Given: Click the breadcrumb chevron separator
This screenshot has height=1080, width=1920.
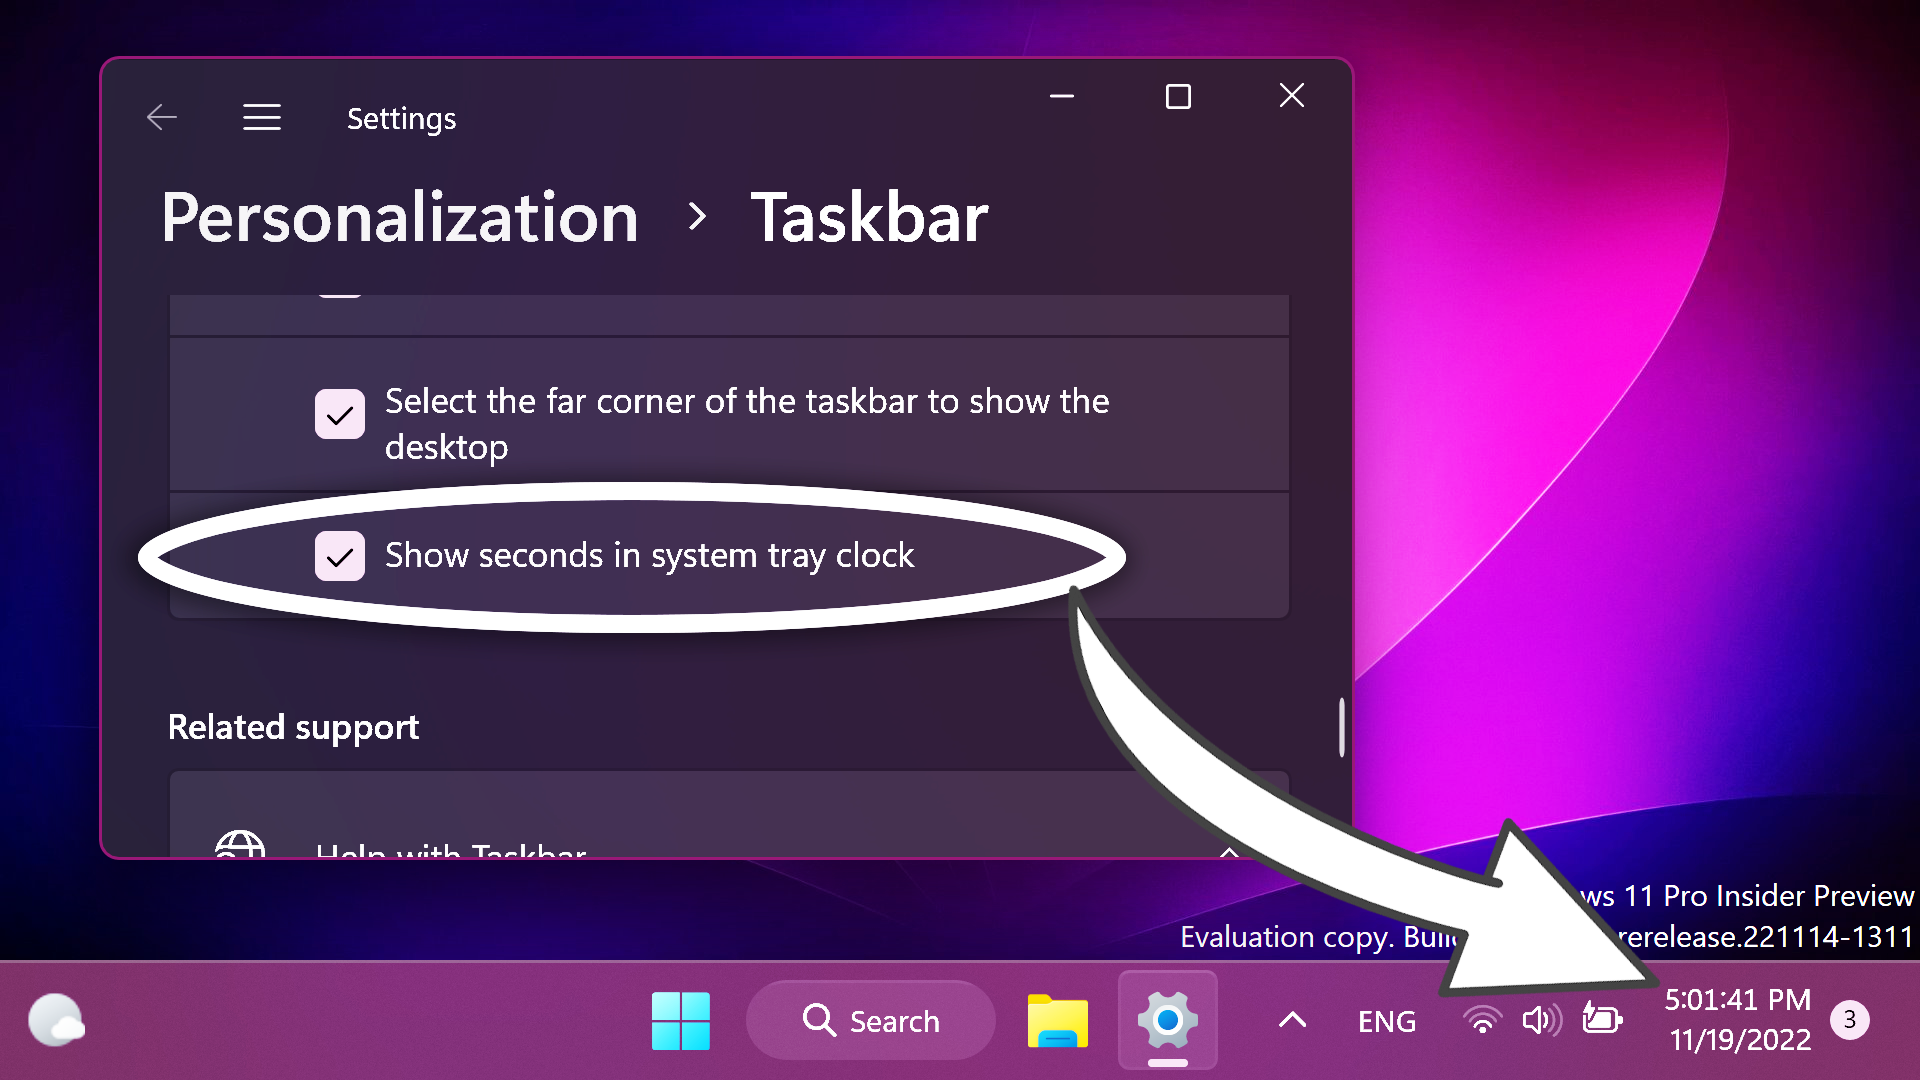Looking at the screenshot, I should [x=697, y=217].
